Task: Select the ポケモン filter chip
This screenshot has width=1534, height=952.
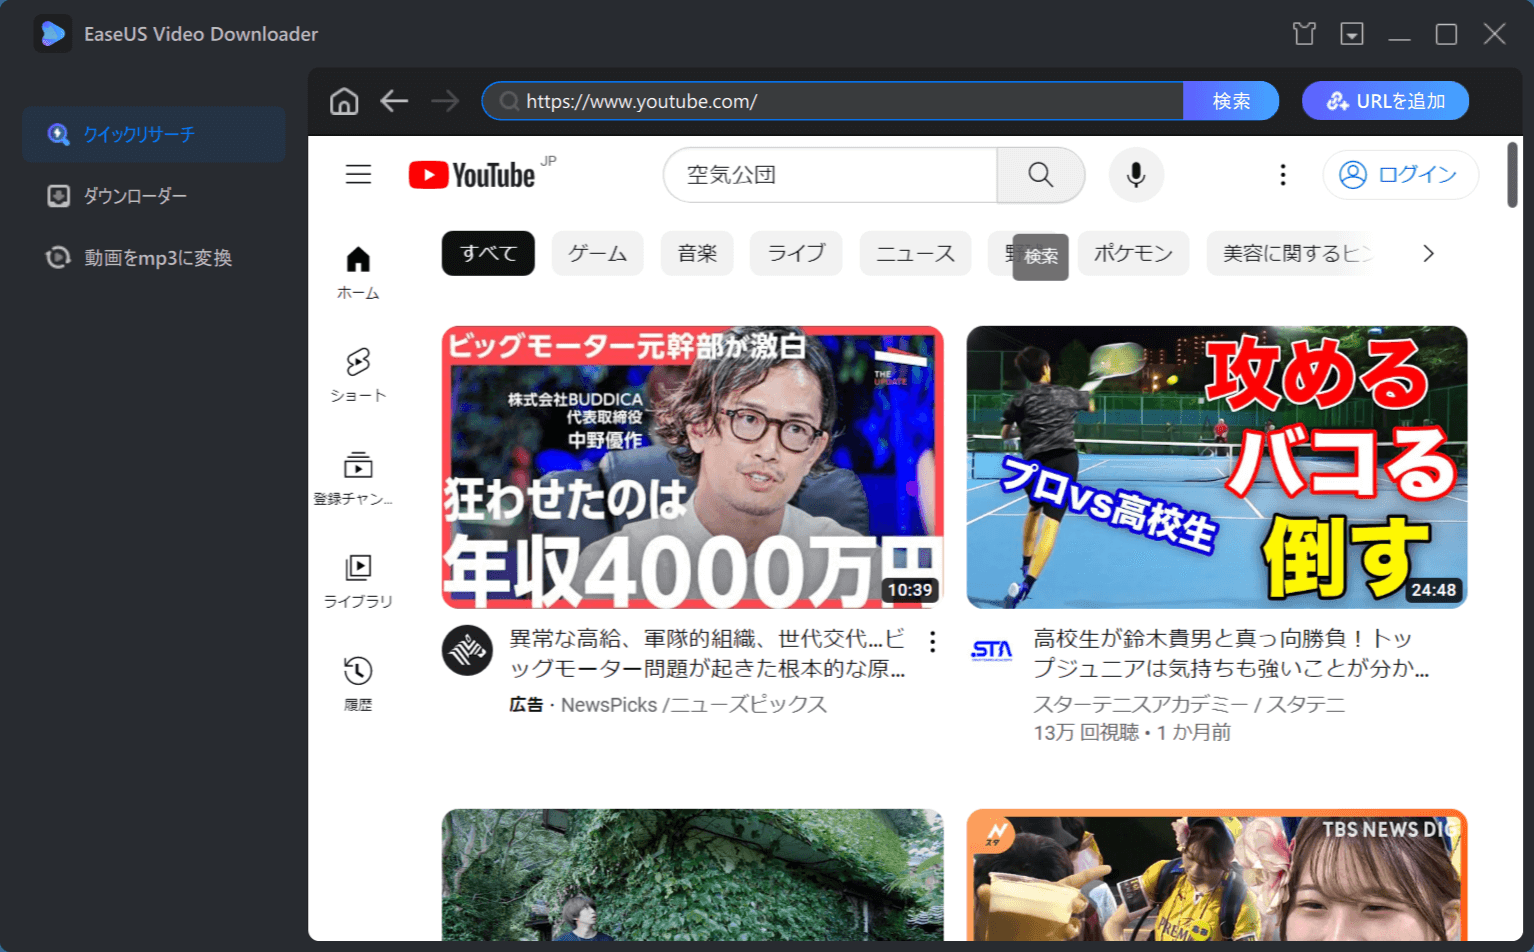Action: (1133, 253)
